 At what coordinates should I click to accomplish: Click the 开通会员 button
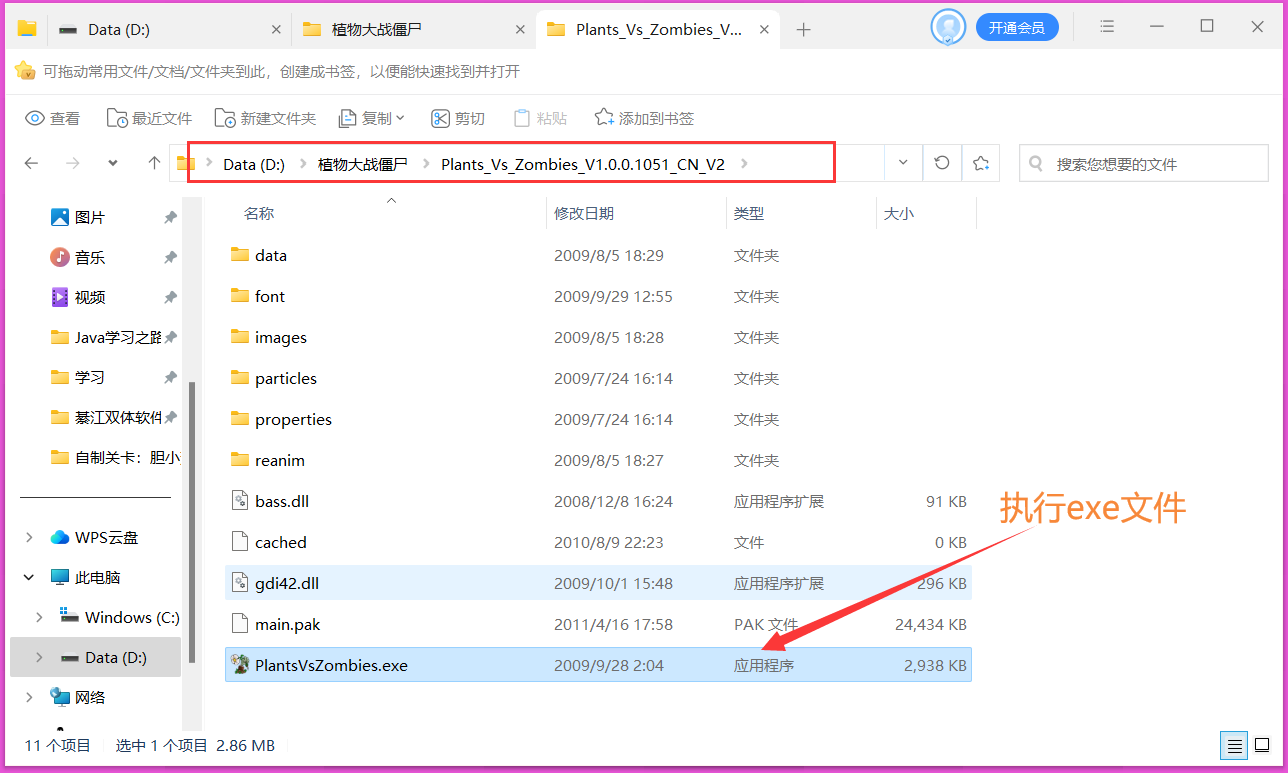click(x=1017, y=28)
